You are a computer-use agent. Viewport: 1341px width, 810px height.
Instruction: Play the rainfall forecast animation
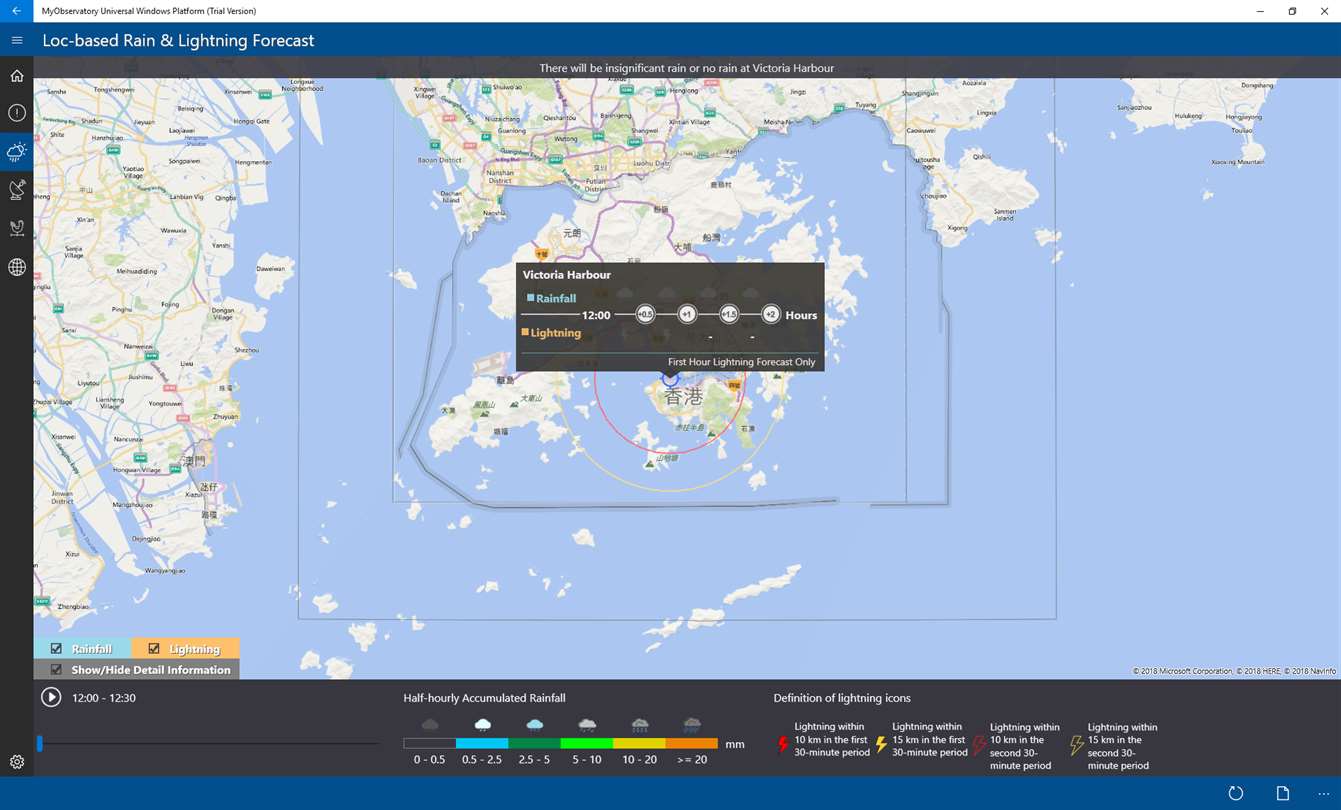click(51, 697)
